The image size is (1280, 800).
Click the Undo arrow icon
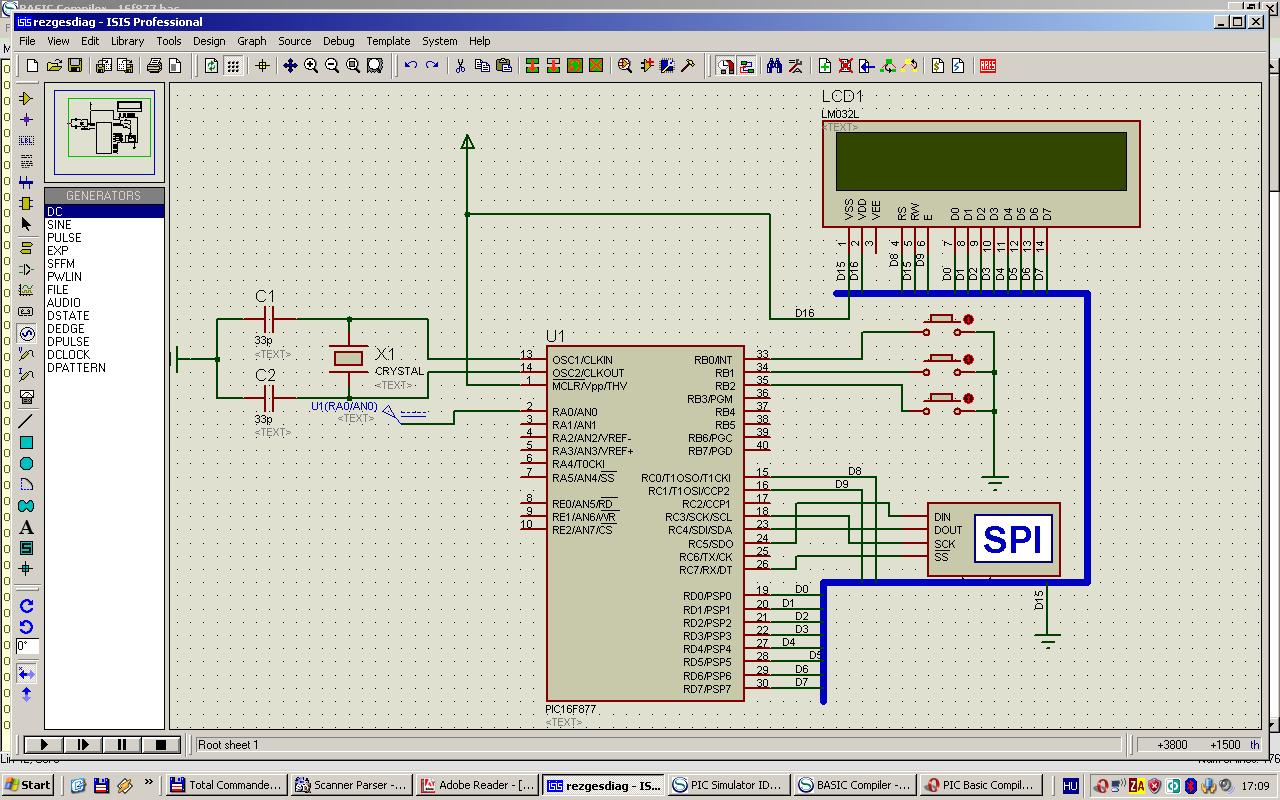[410, 66]
